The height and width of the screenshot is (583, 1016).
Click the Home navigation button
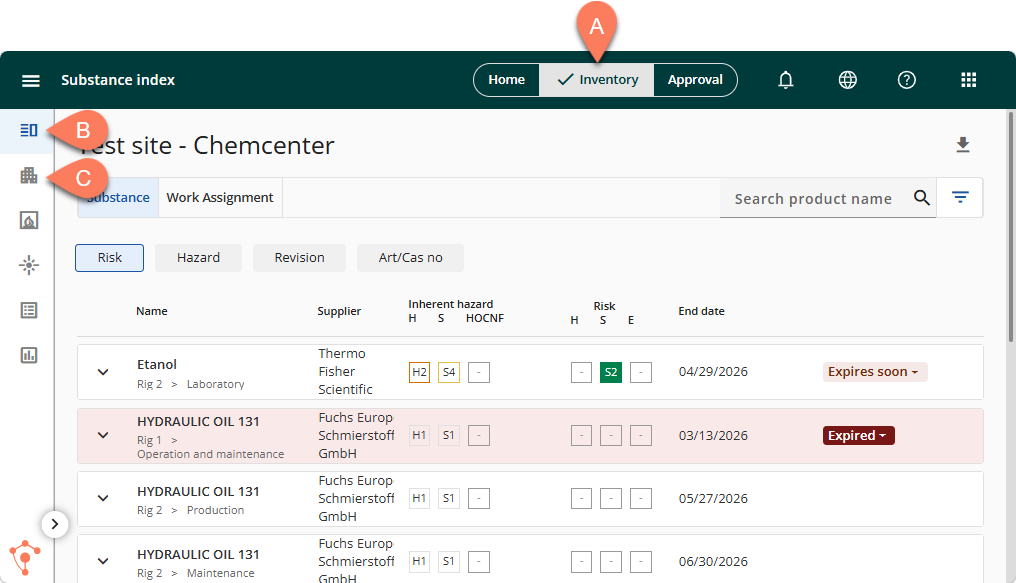[x=507, y=80]
